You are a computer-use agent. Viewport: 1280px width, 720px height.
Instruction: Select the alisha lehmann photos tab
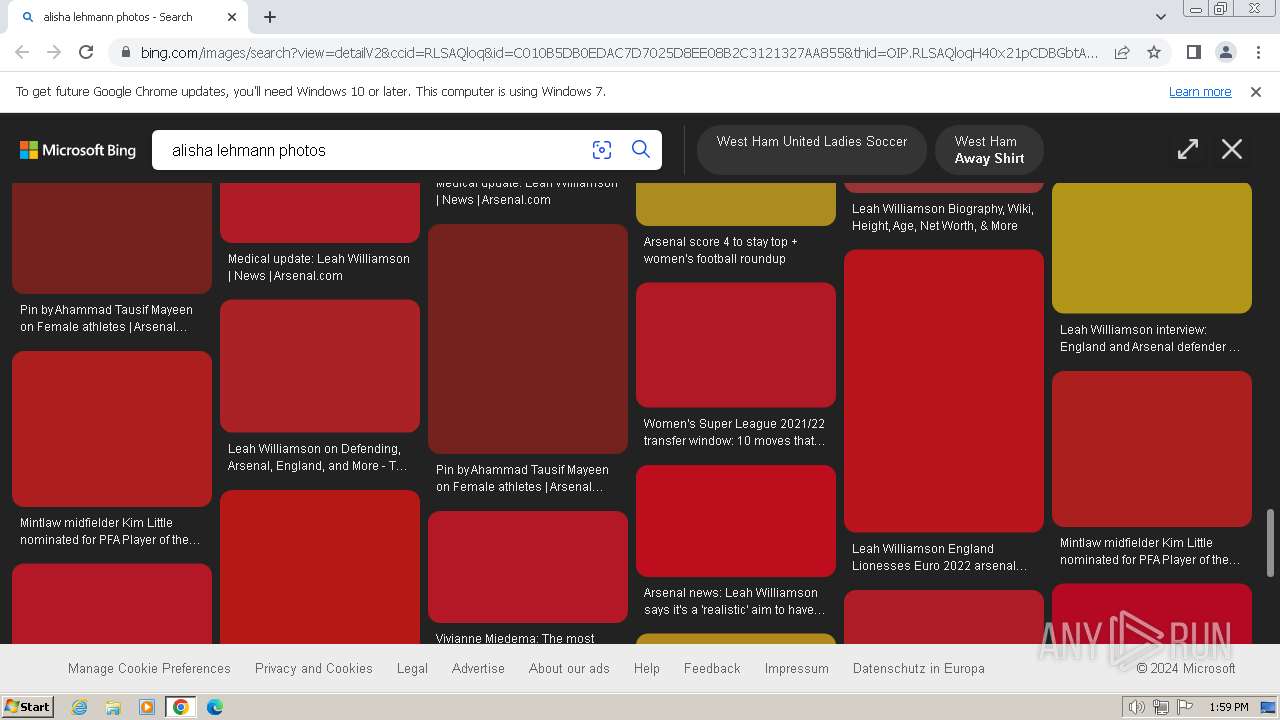(x=126, y=17)
